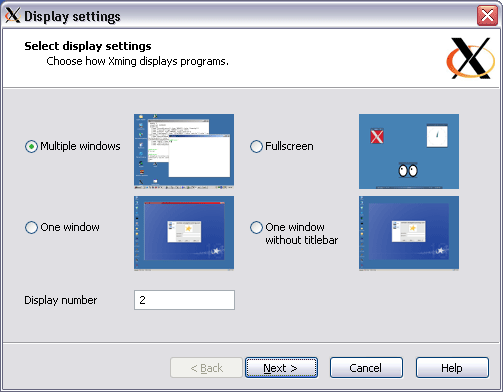Click the large Xming logo in the header

coord(471,58)
